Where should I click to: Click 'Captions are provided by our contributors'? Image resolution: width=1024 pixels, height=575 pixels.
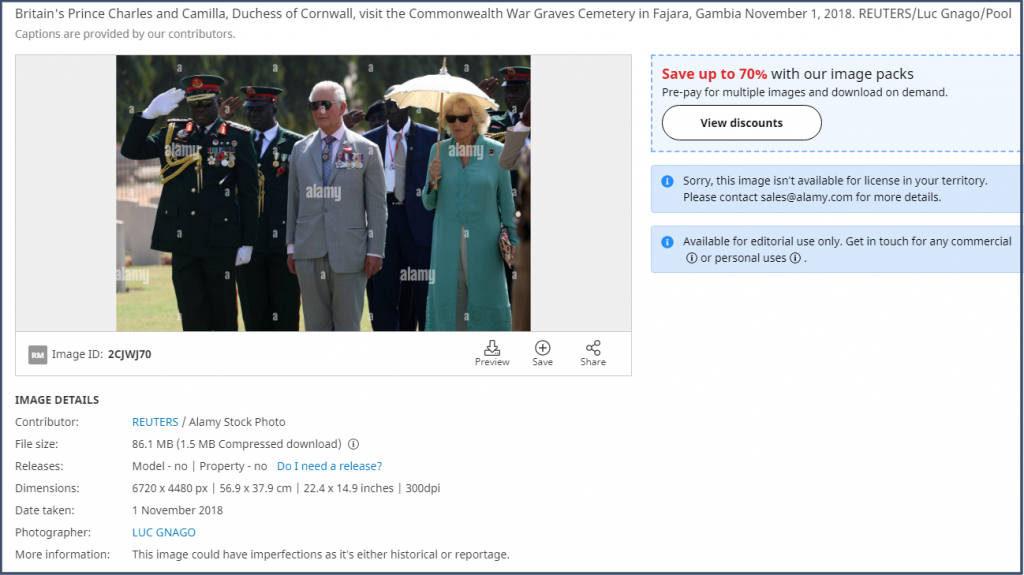tap(125, 34)
